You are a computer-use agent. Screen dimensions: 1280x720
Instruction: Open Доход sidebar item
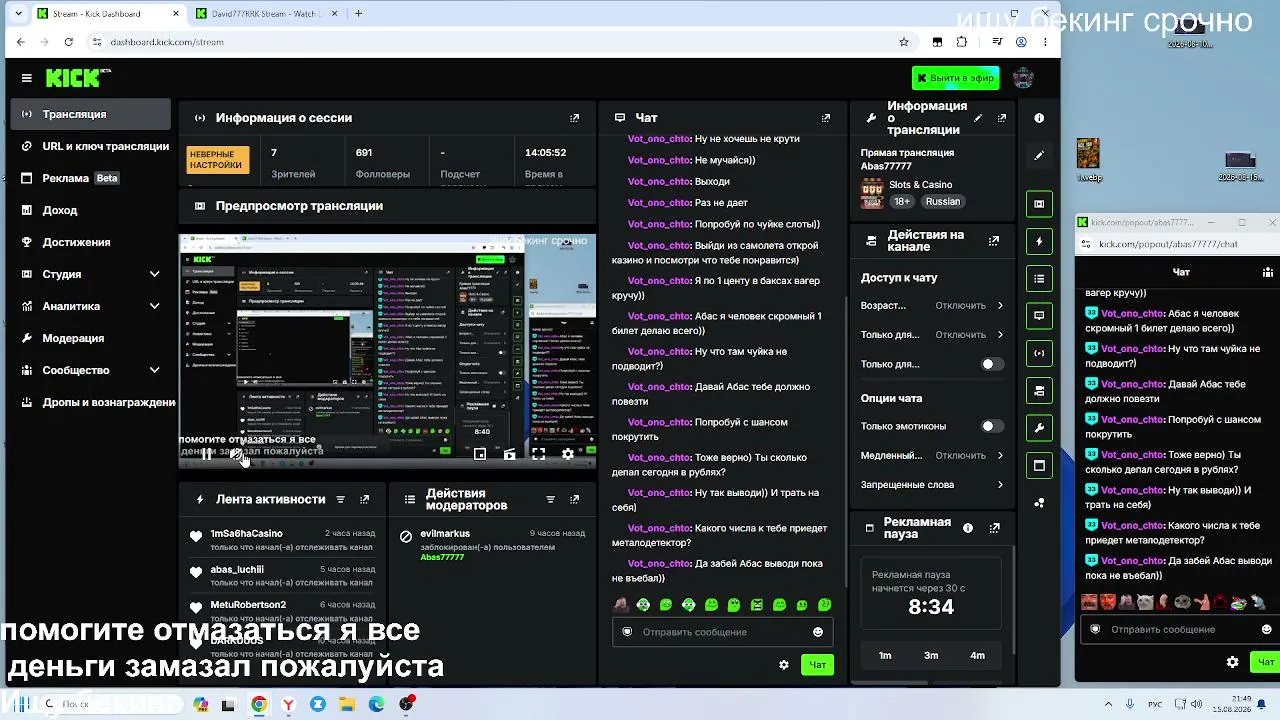pos(90,210)
